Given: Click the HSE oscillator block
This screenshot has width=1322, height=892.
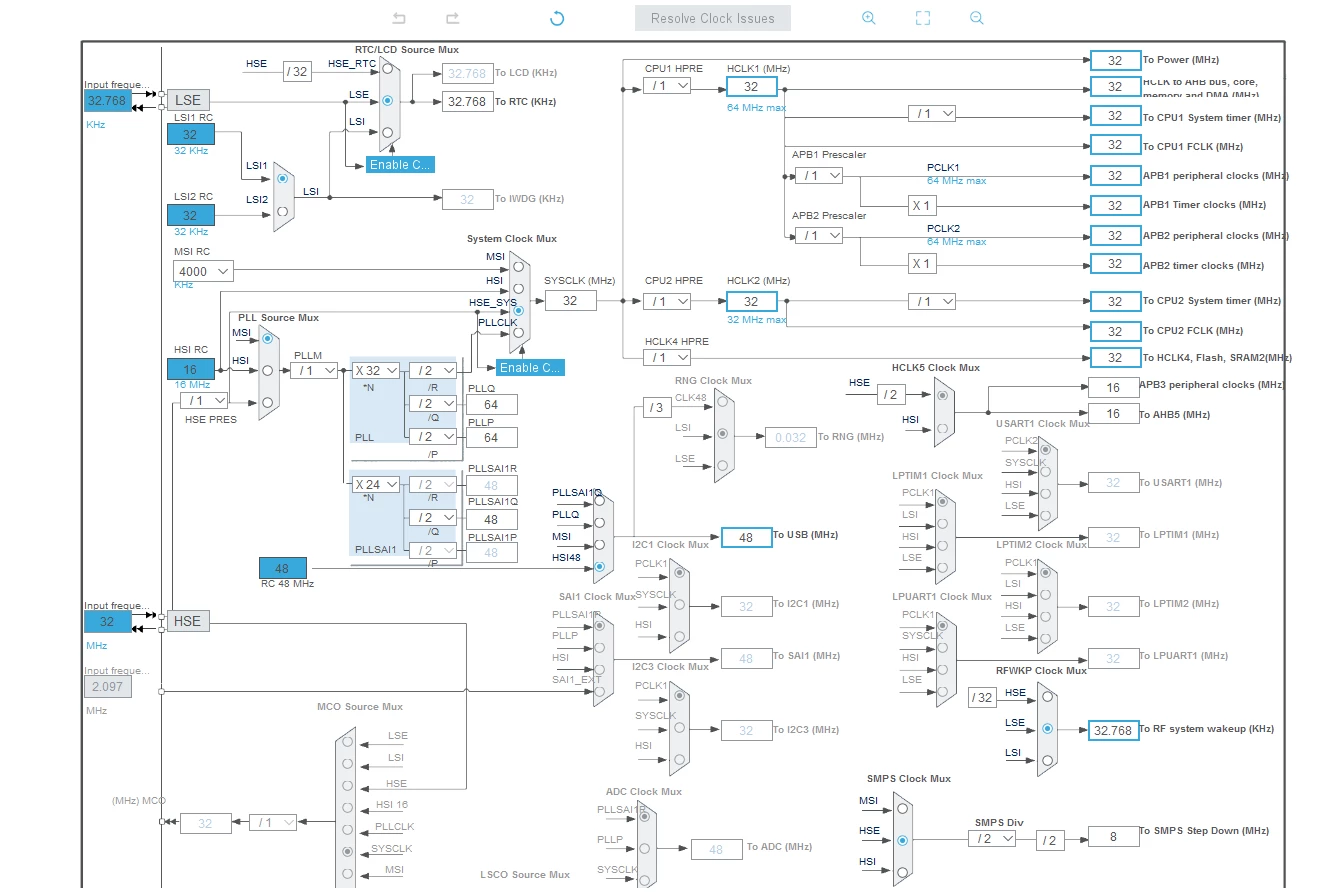Looking at the screenshot, I should [x=187, y=621].
